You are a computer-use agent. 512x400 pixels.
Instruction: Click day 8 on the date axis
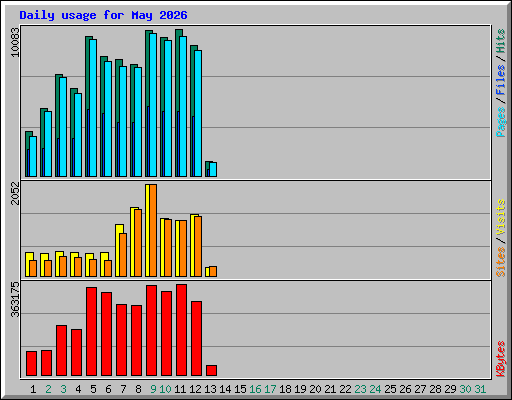[138, 389]
